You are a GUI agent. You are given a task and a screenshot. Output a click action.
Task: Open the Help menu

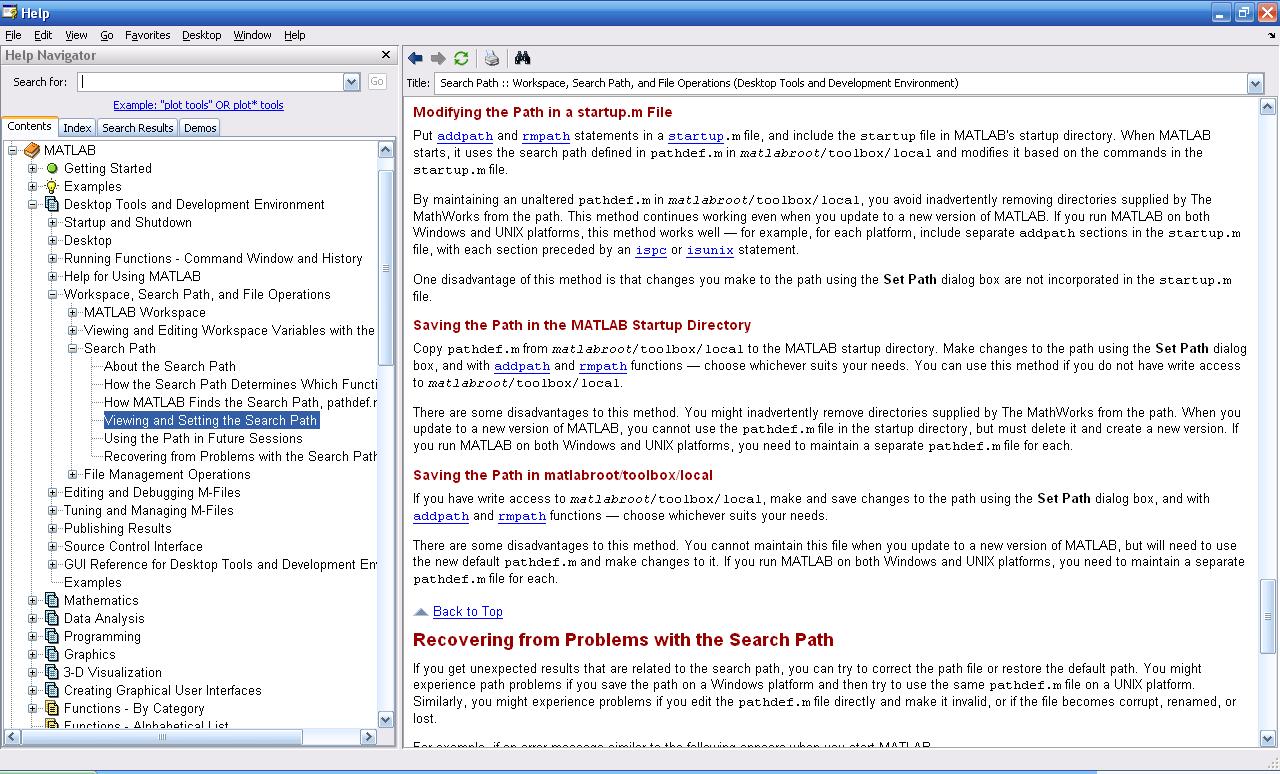(x=294, y=35)
